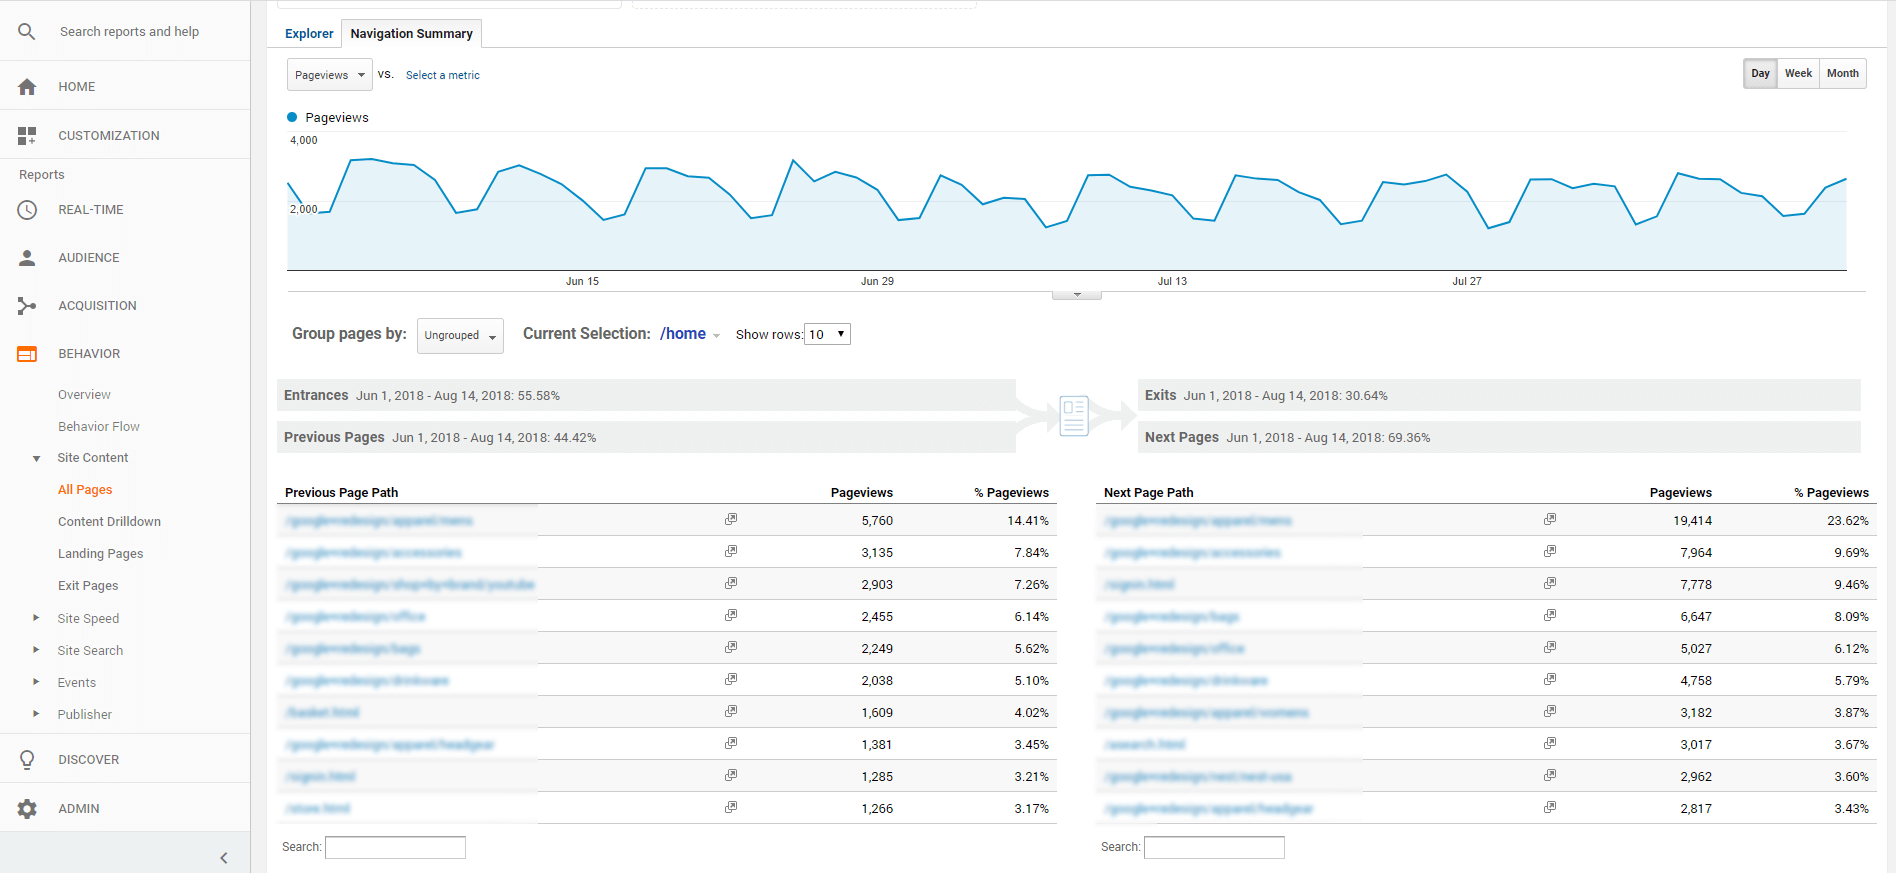Switch chart granularity to Week
The height and width of the screenshot is (873, 1896).
(x=1798, y=74)
